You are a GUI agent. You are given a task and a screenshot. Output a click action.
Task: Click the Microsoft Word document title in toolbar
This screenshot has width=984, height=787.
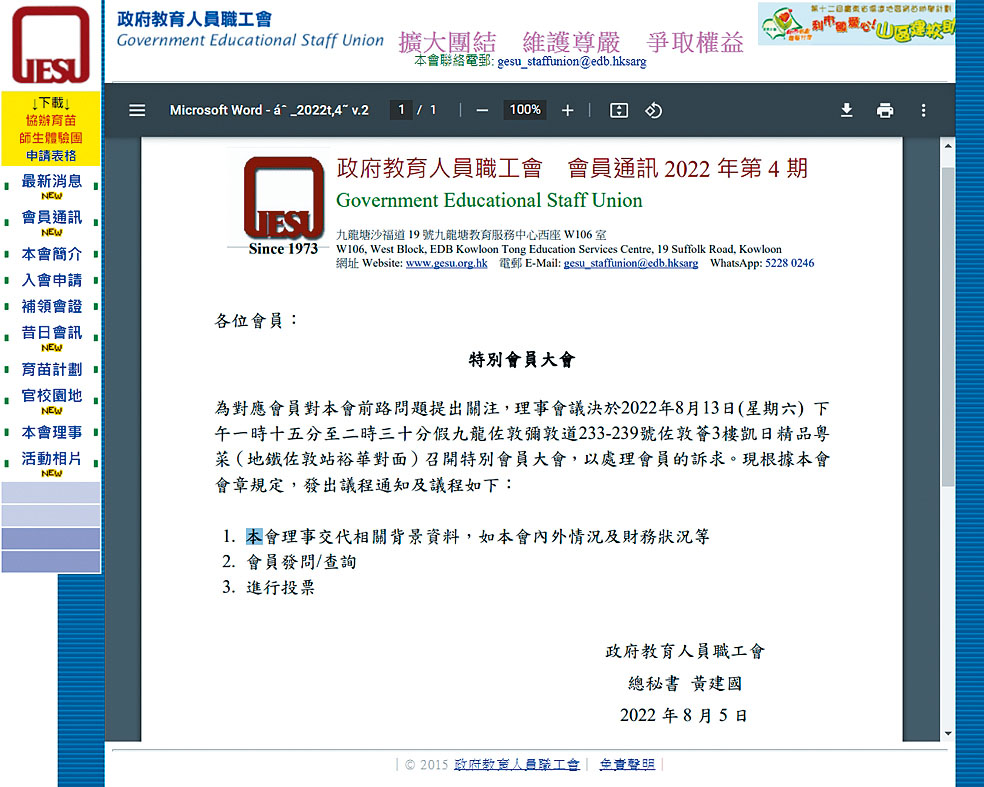click(269, 110)
